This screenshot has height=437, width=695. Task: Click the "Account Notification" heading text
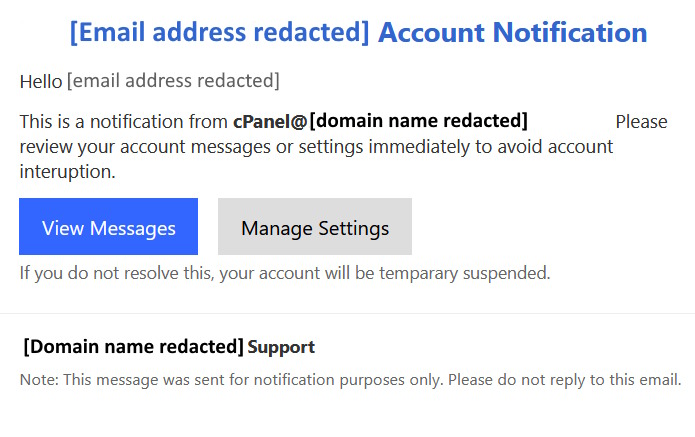pyautogui.click(x=512, y=32)
